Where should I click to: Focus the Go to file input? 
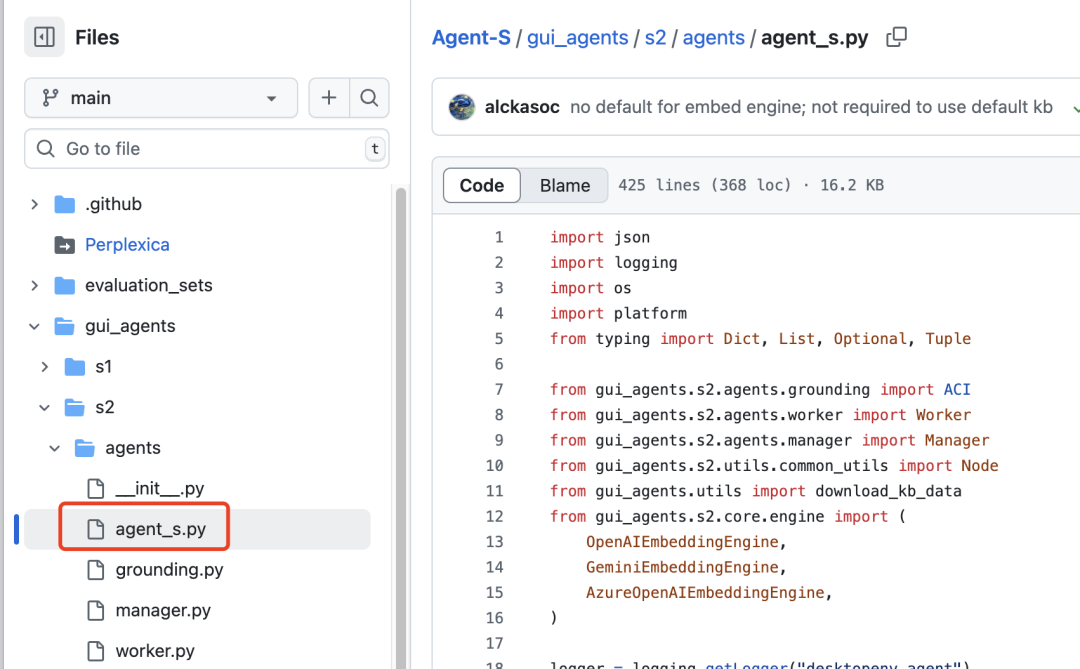(x=207, y=149)
